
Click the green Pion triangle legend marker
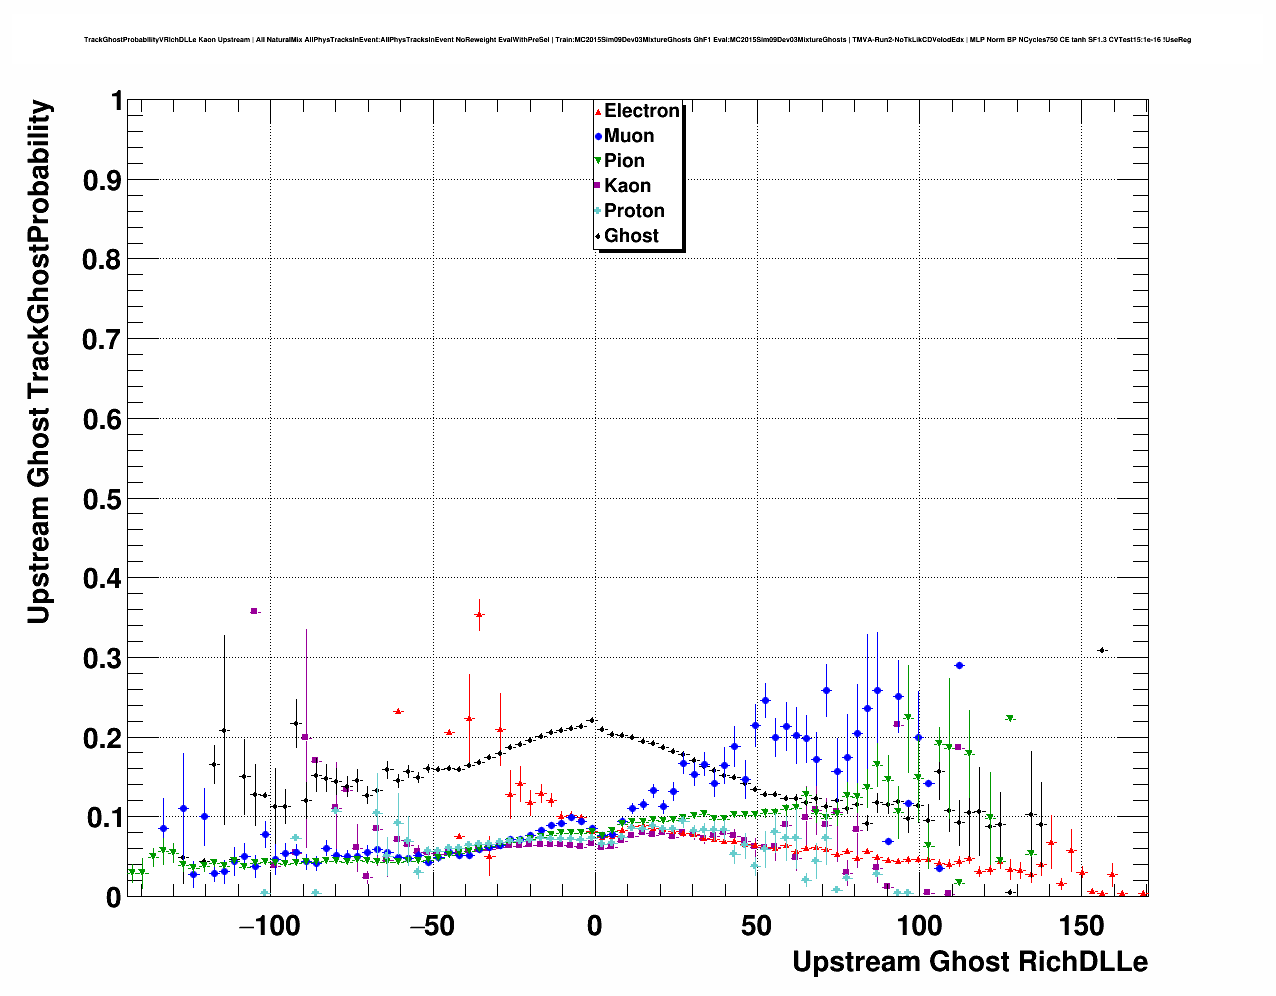[598, 161]
